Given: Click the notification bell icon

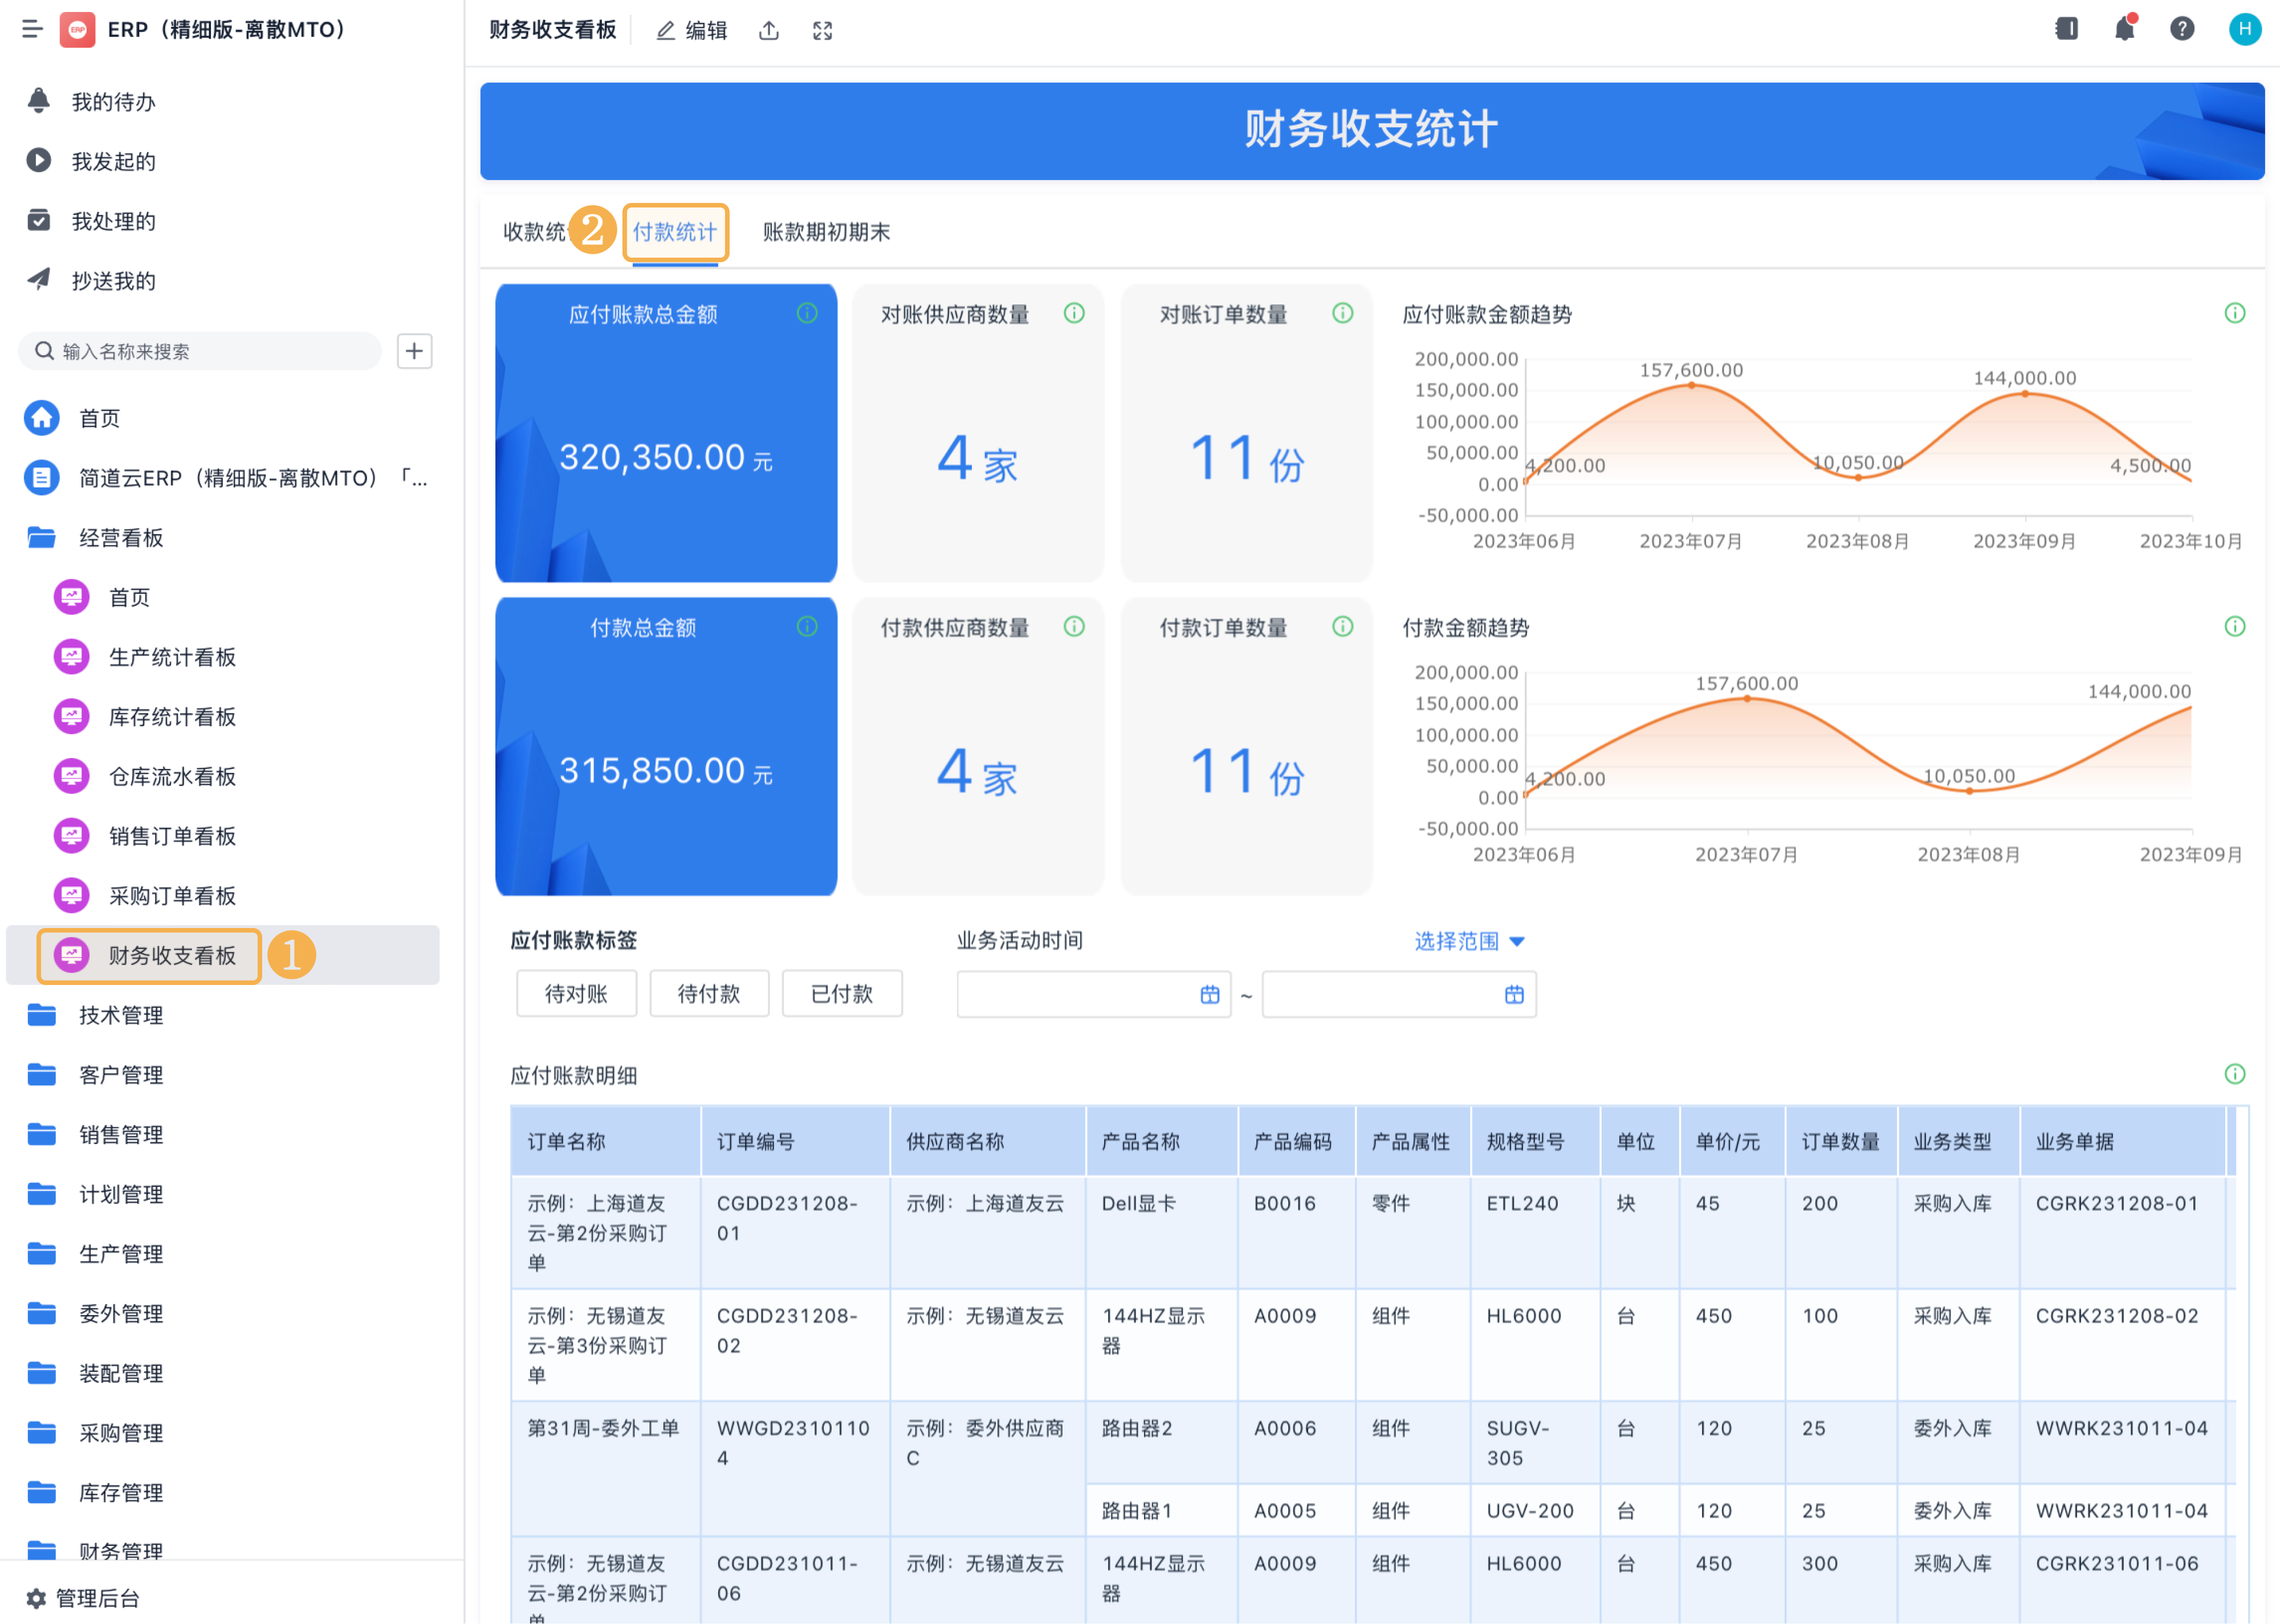Looking at the screenshot, I should pyautogui.click(x=2124, y=29).
